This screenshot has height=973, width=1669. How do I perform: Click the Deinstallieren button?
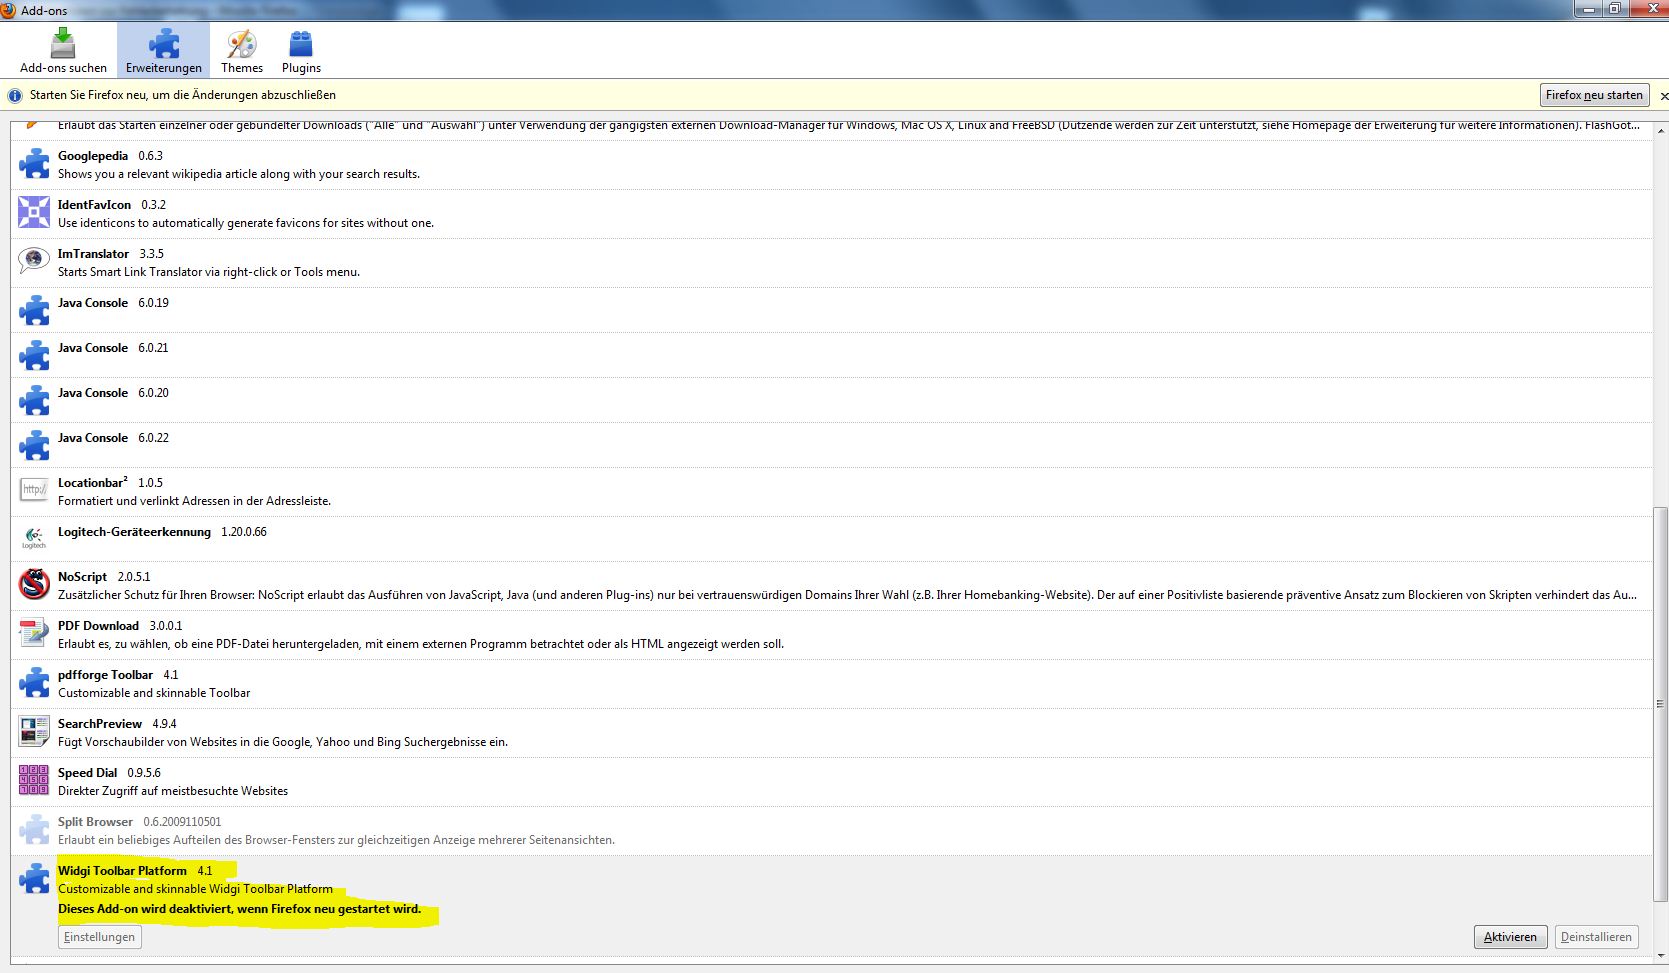(x=1596, y=937)
